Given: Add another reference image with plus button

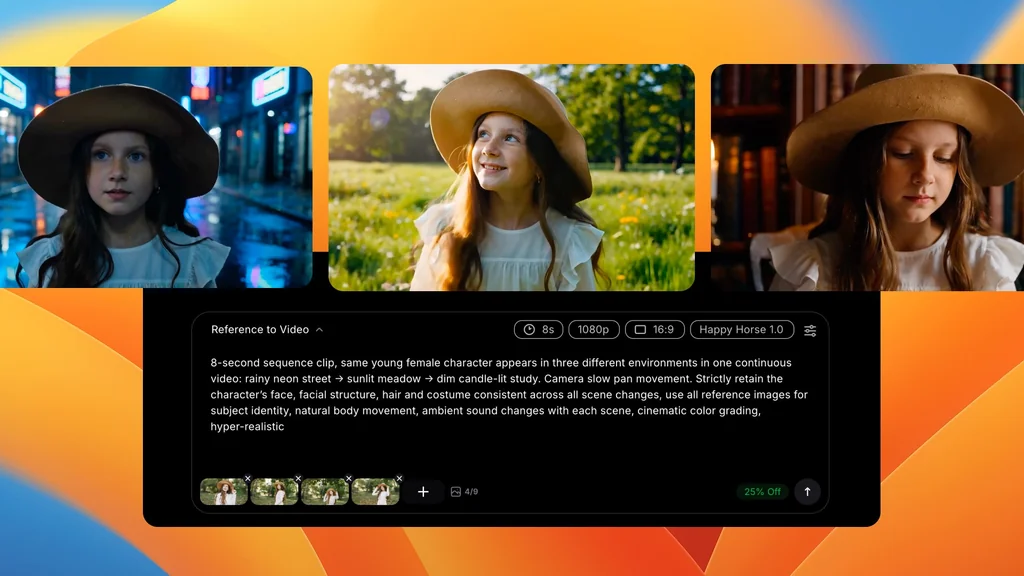Looking at the screenshot, I should pos(423,492).
